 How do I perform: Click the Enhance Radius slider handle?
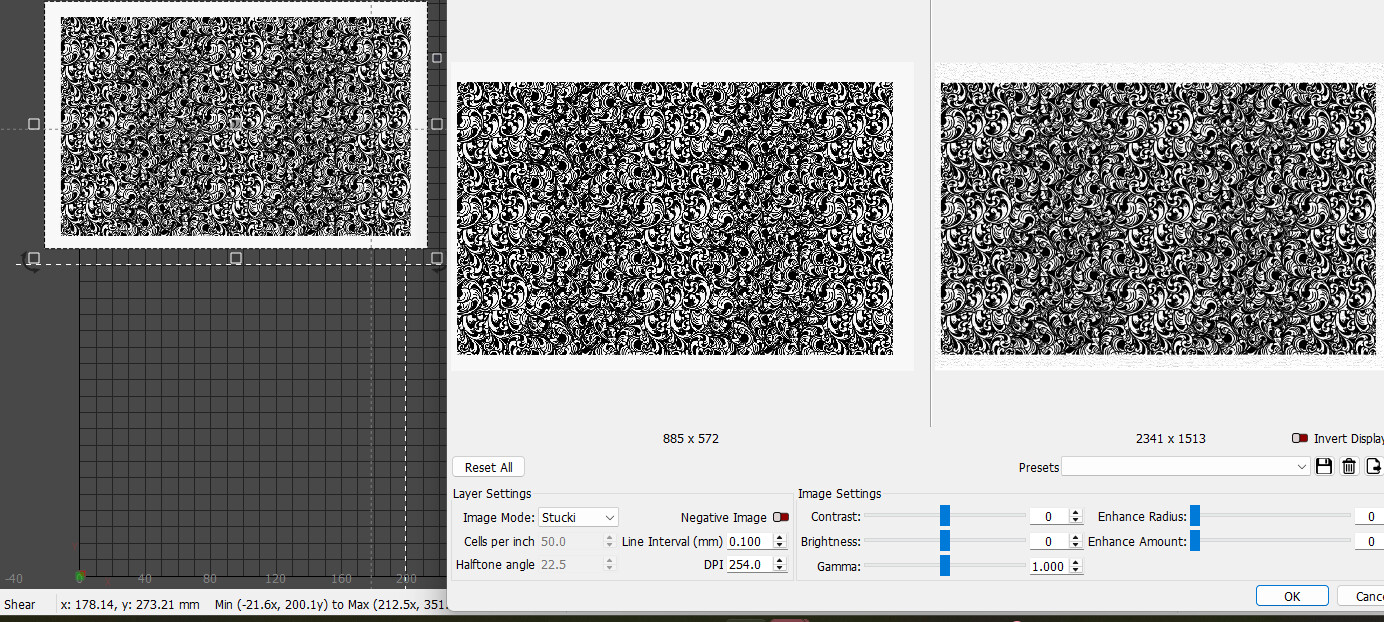point(1194,517)
